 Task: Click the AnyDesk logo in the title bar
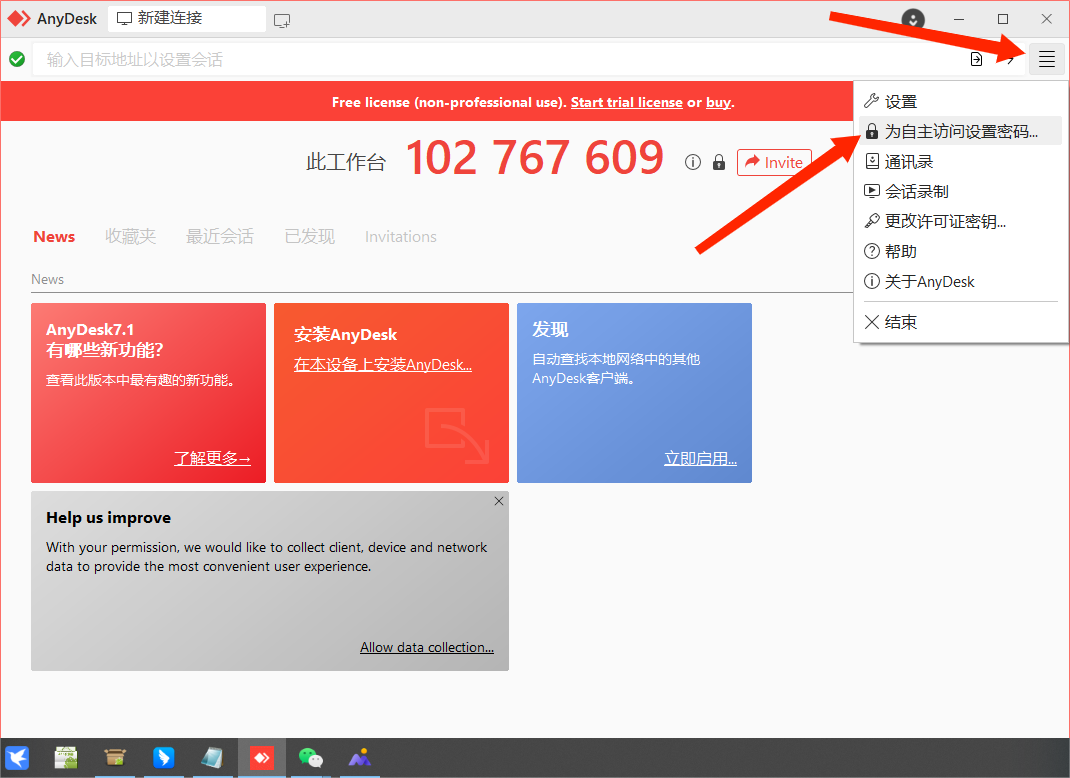(x=18, y=18)
